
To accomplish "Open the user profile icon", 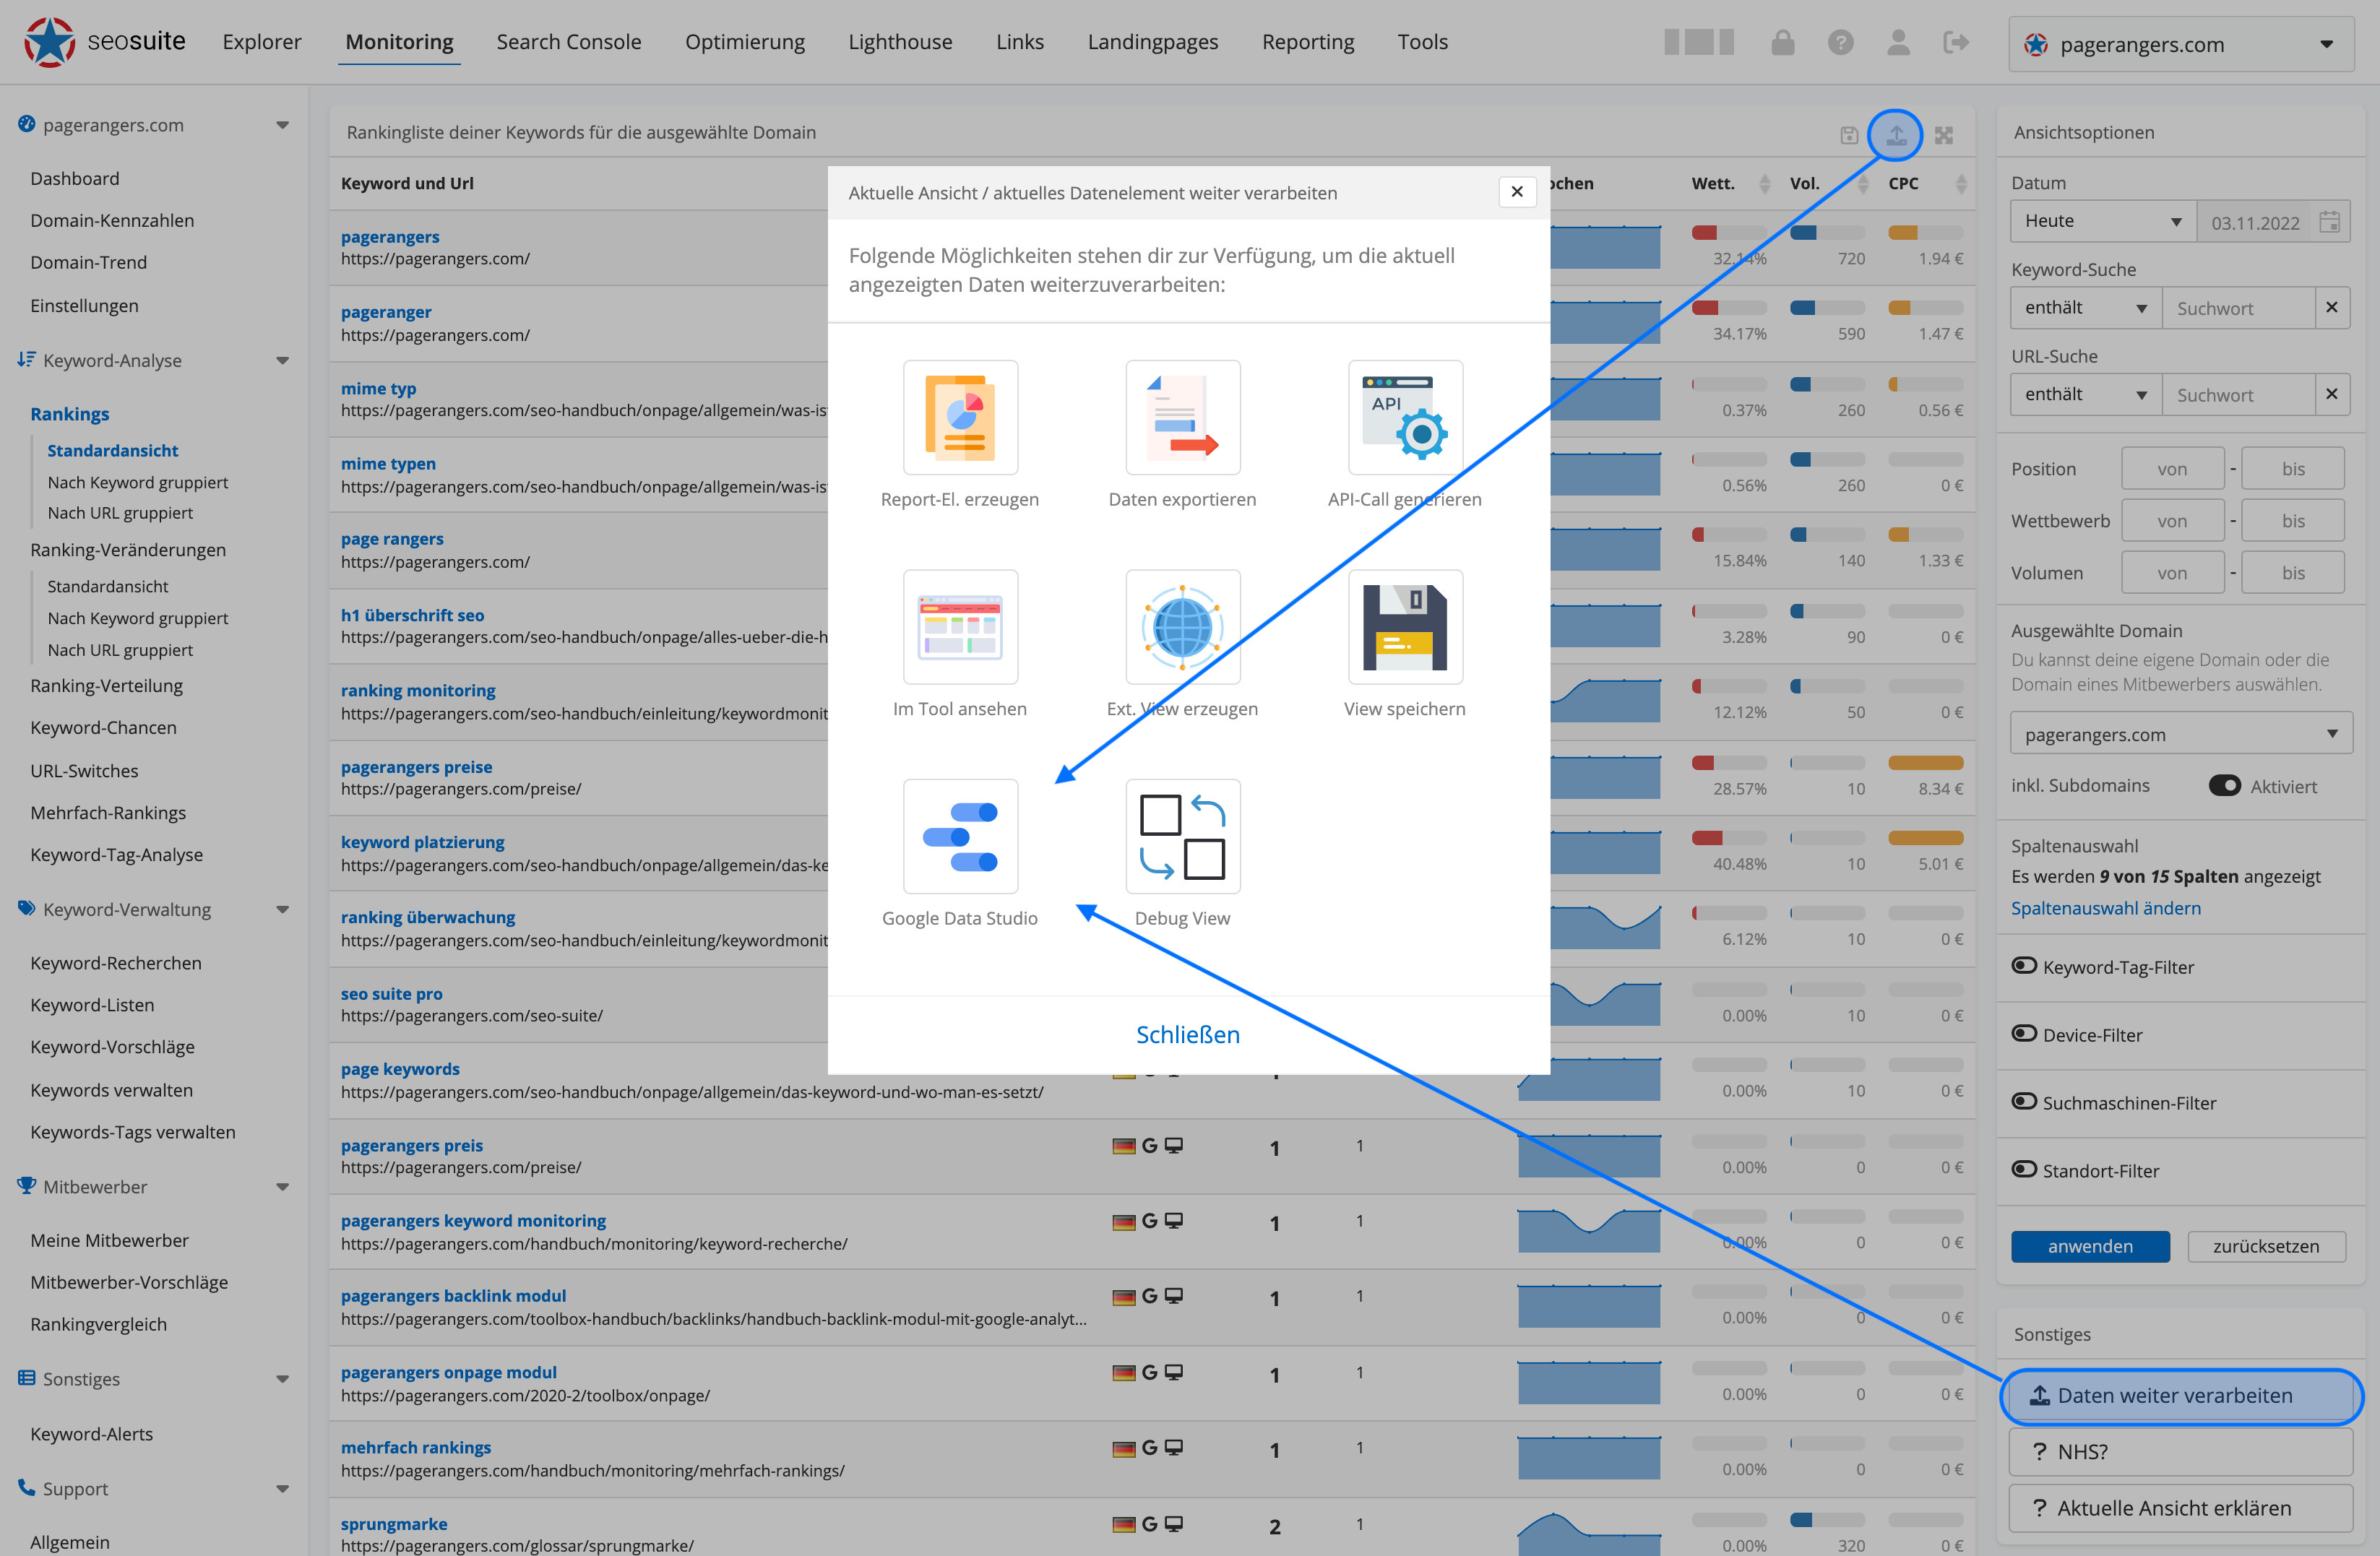I will click(1898, 42).
